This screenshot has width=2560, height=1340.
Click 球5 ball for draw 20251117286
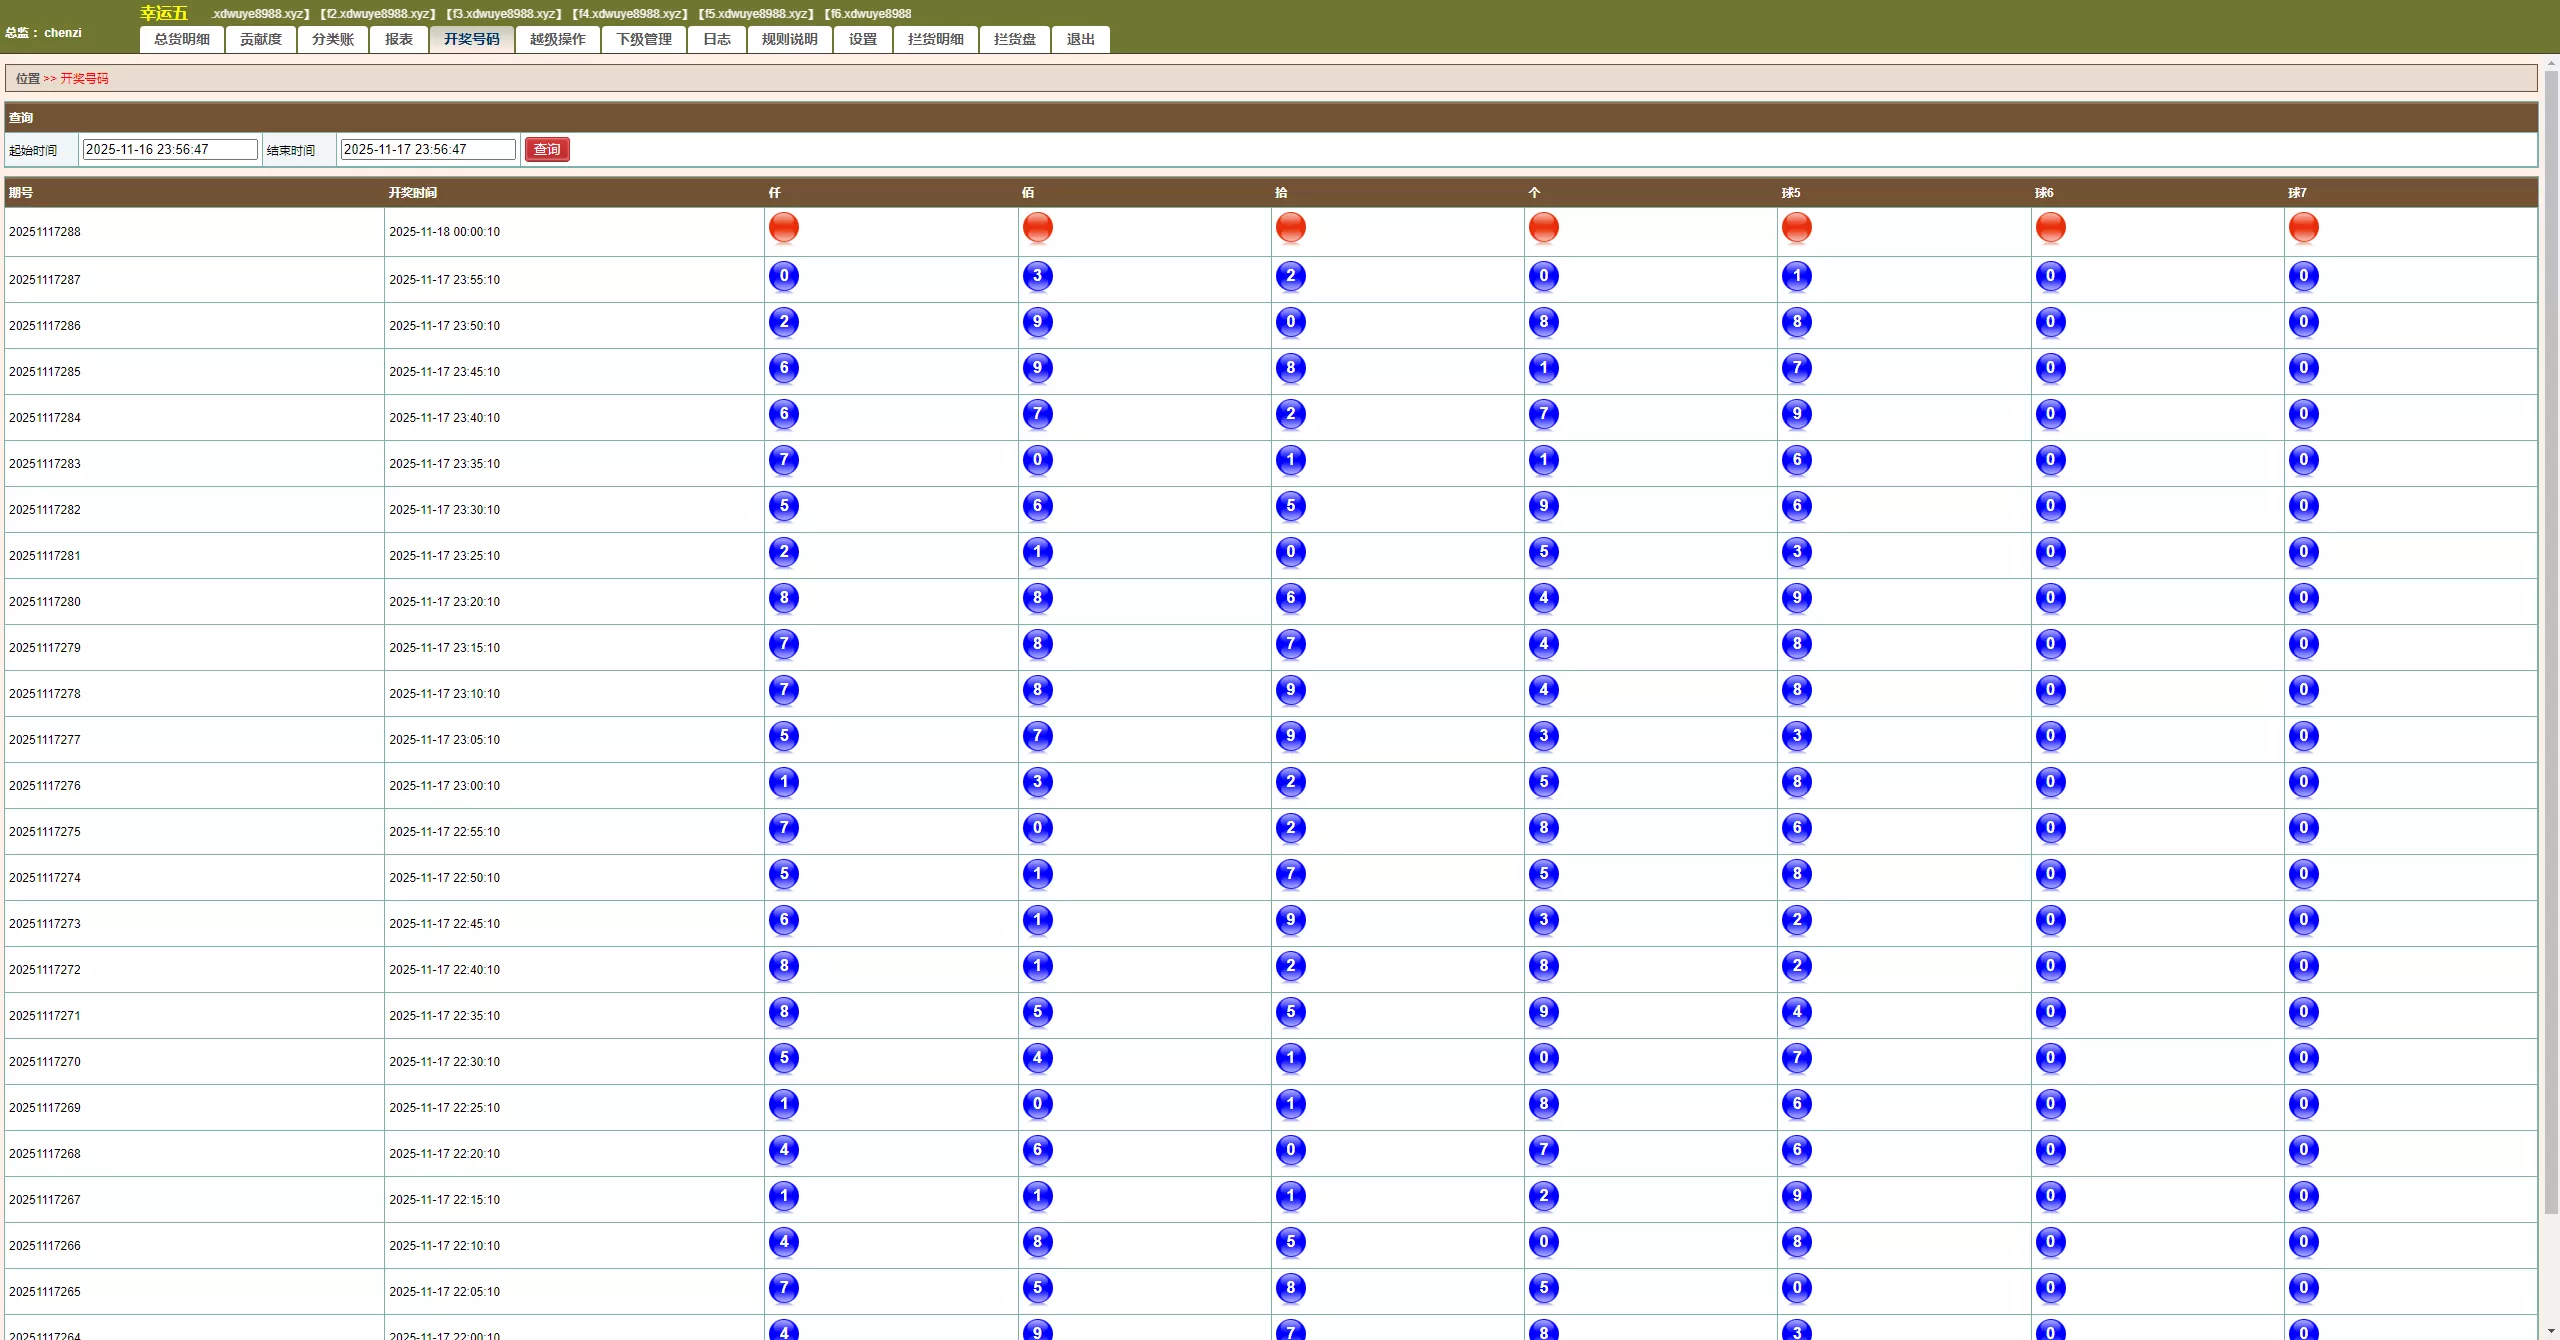click(x=1796, y=322)
